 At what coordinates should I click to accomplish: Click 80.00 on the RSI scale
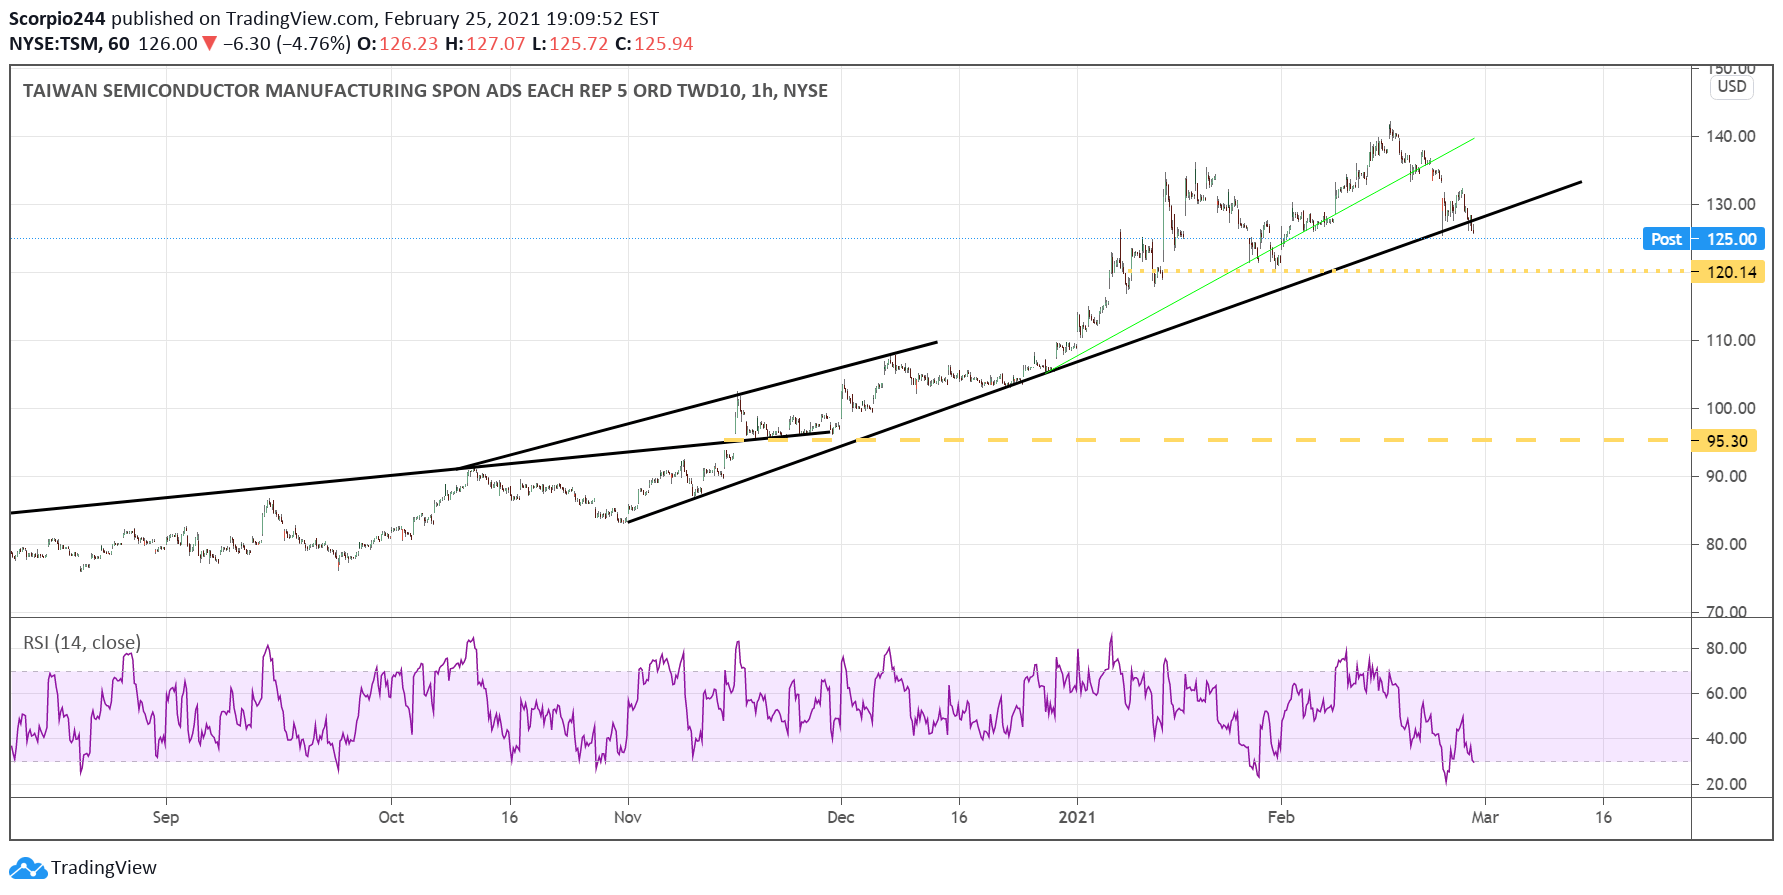pos(1726,648)
